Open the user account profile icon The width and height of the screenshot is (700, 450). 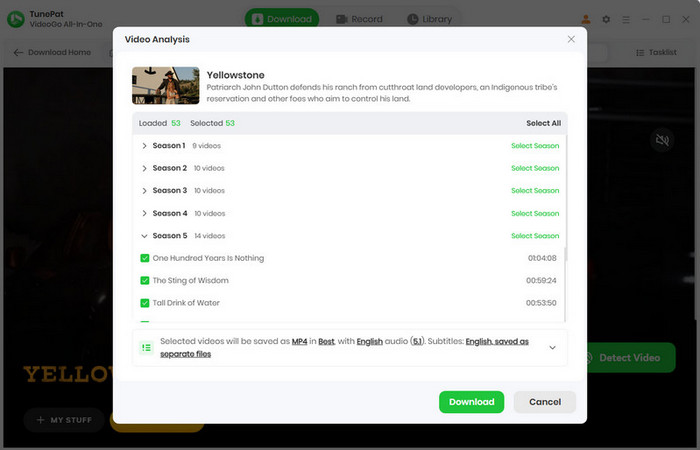(x=586, y=19)
